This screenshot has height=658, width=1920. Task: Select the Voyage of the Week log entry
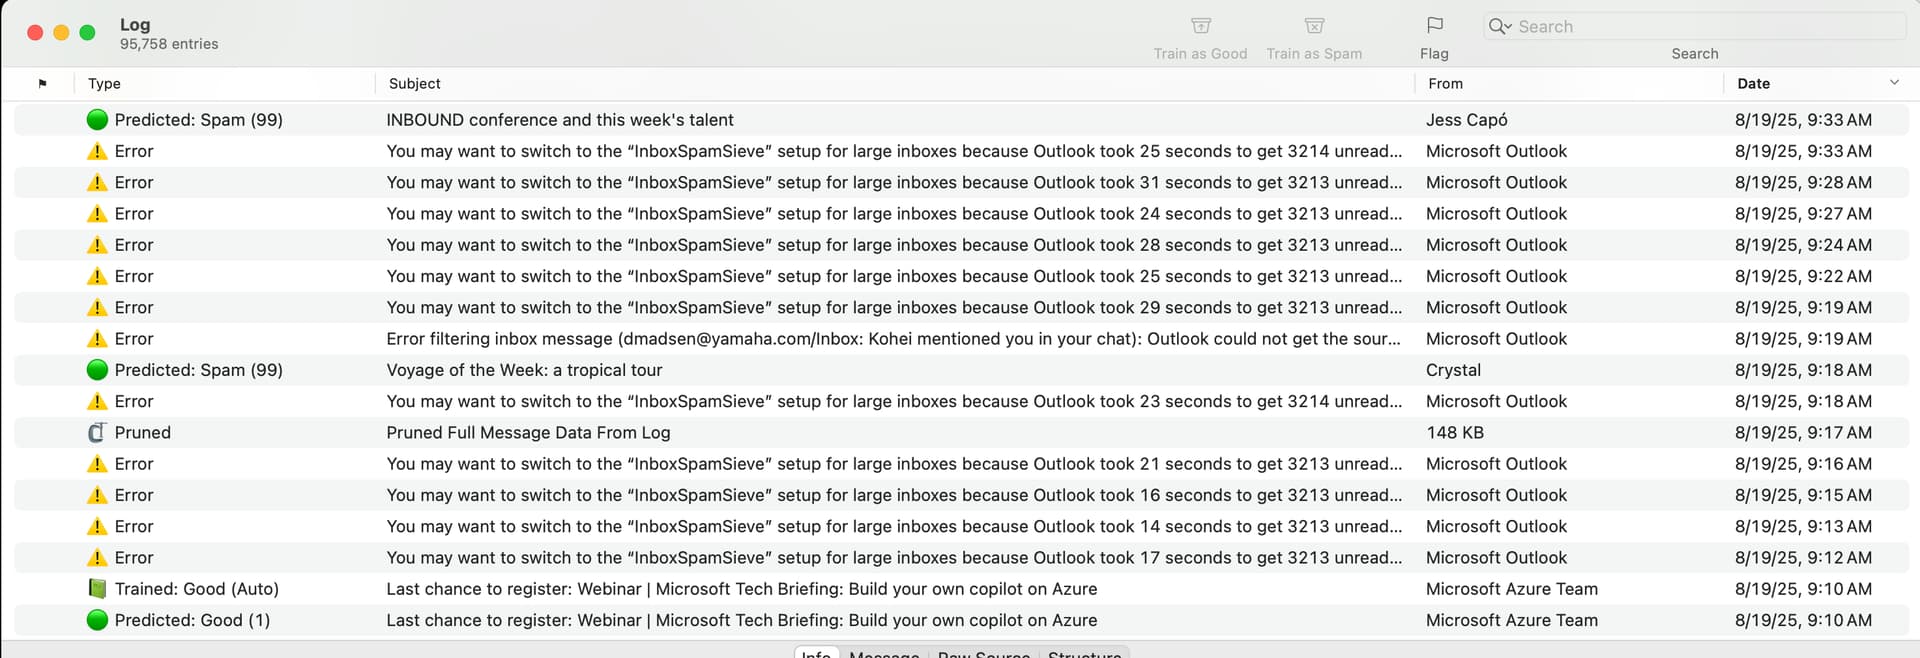524,370
